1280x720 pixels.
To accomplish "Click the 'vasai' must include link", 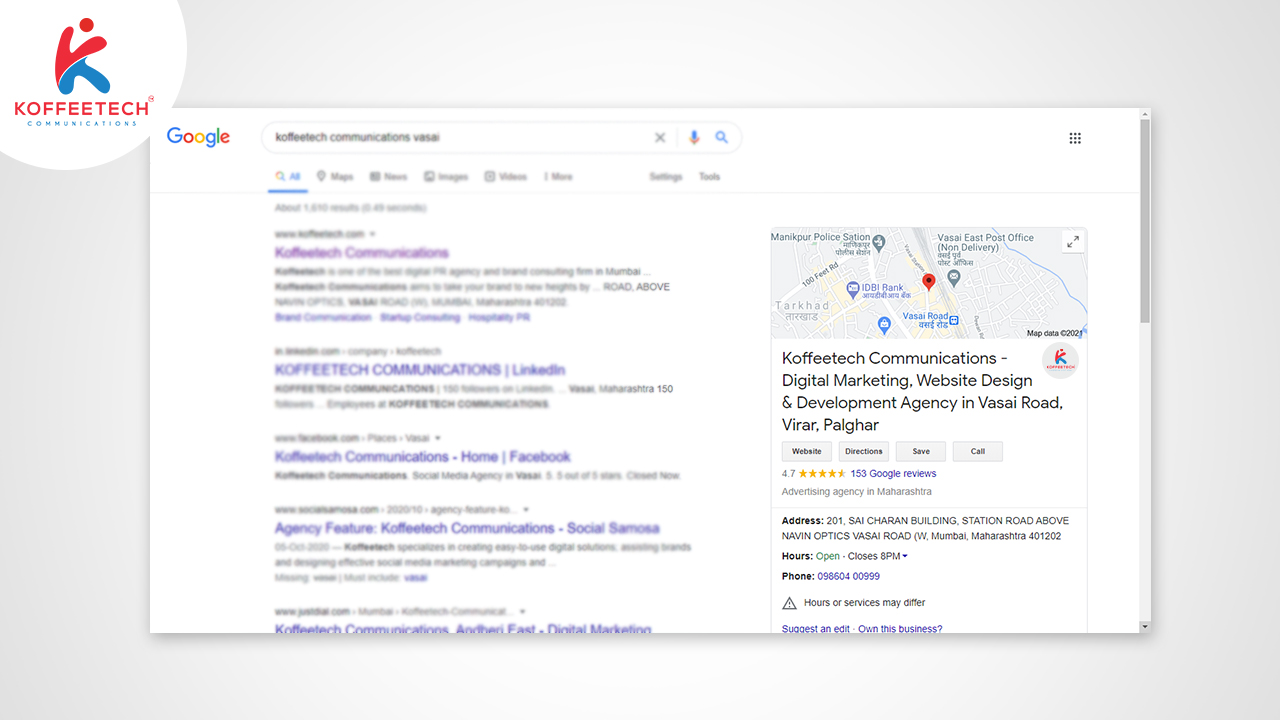I will (x=415, y=578).
